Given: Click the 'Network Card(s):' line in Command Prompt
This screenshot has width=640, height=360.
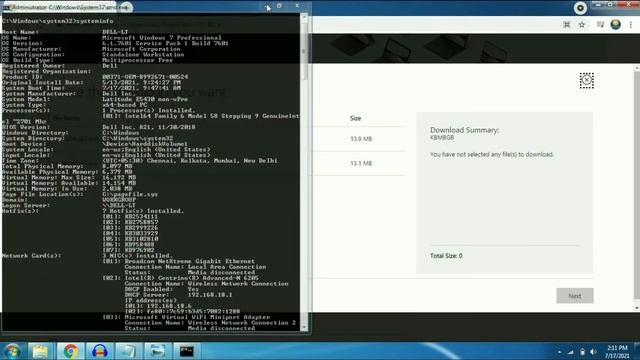Looking at the screenshot, I should [87, 256].
